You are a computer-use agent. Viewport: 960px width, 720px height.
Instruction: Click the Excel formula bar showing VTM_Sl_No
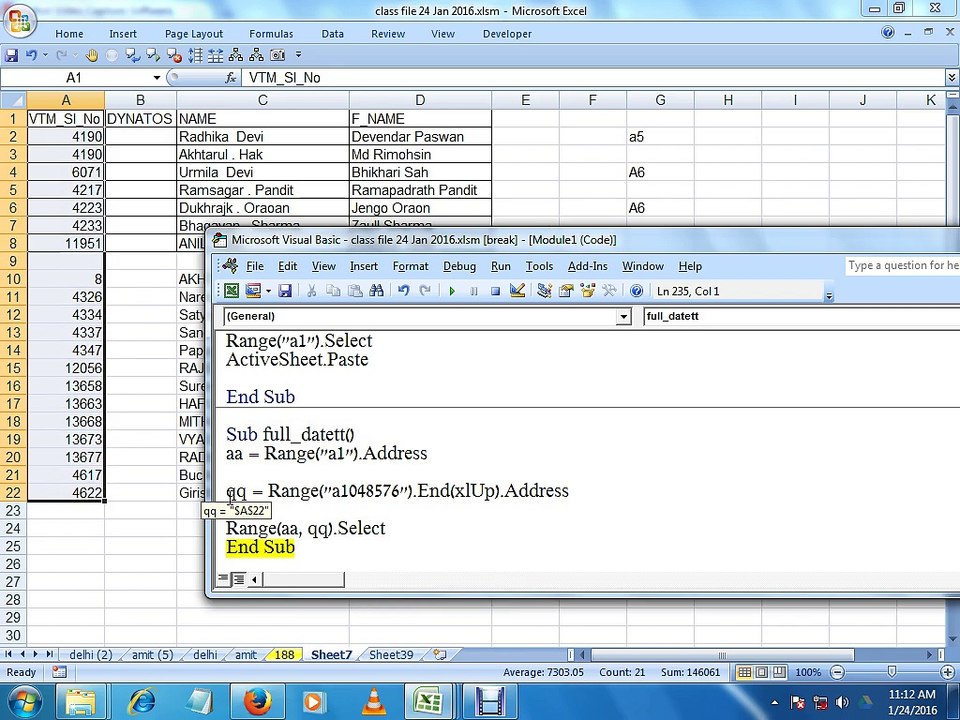coord(593,78)
